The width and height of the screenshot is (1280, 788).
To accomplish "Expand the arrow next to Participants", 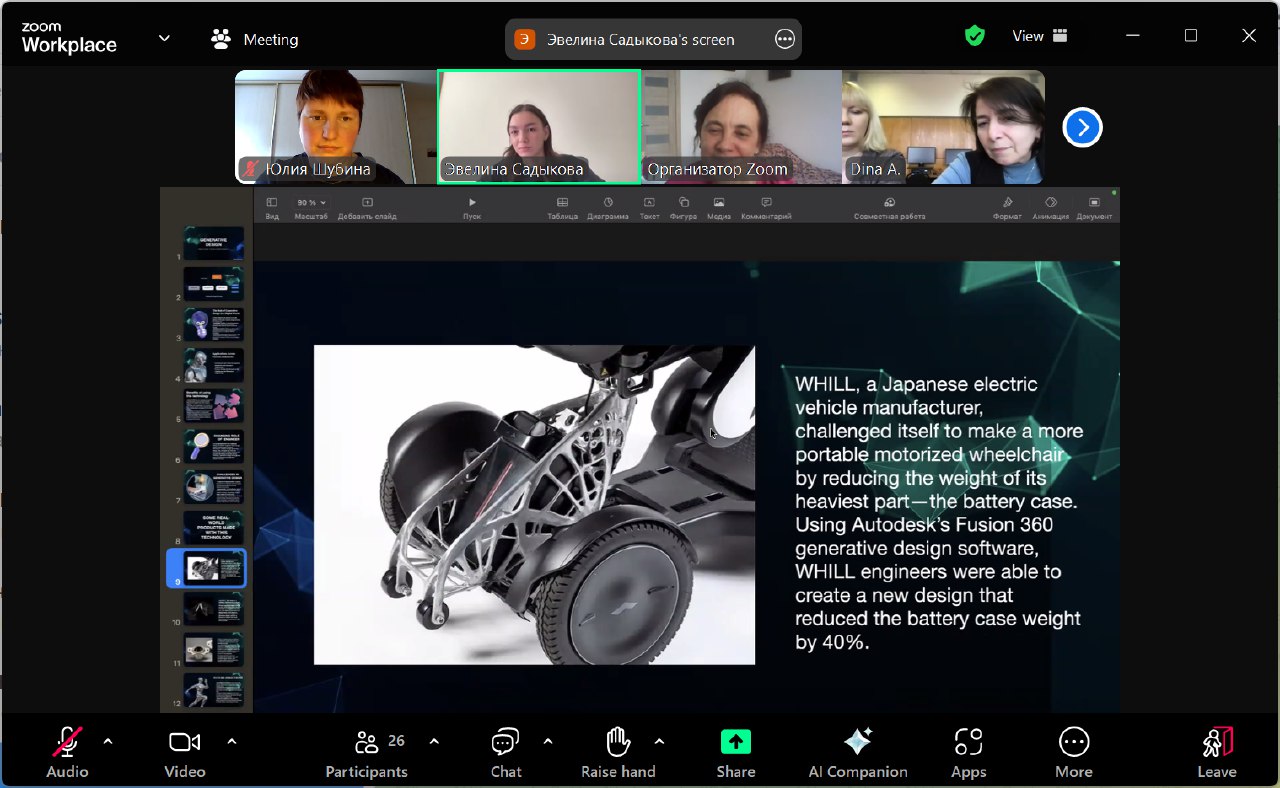I will point(434,741).
